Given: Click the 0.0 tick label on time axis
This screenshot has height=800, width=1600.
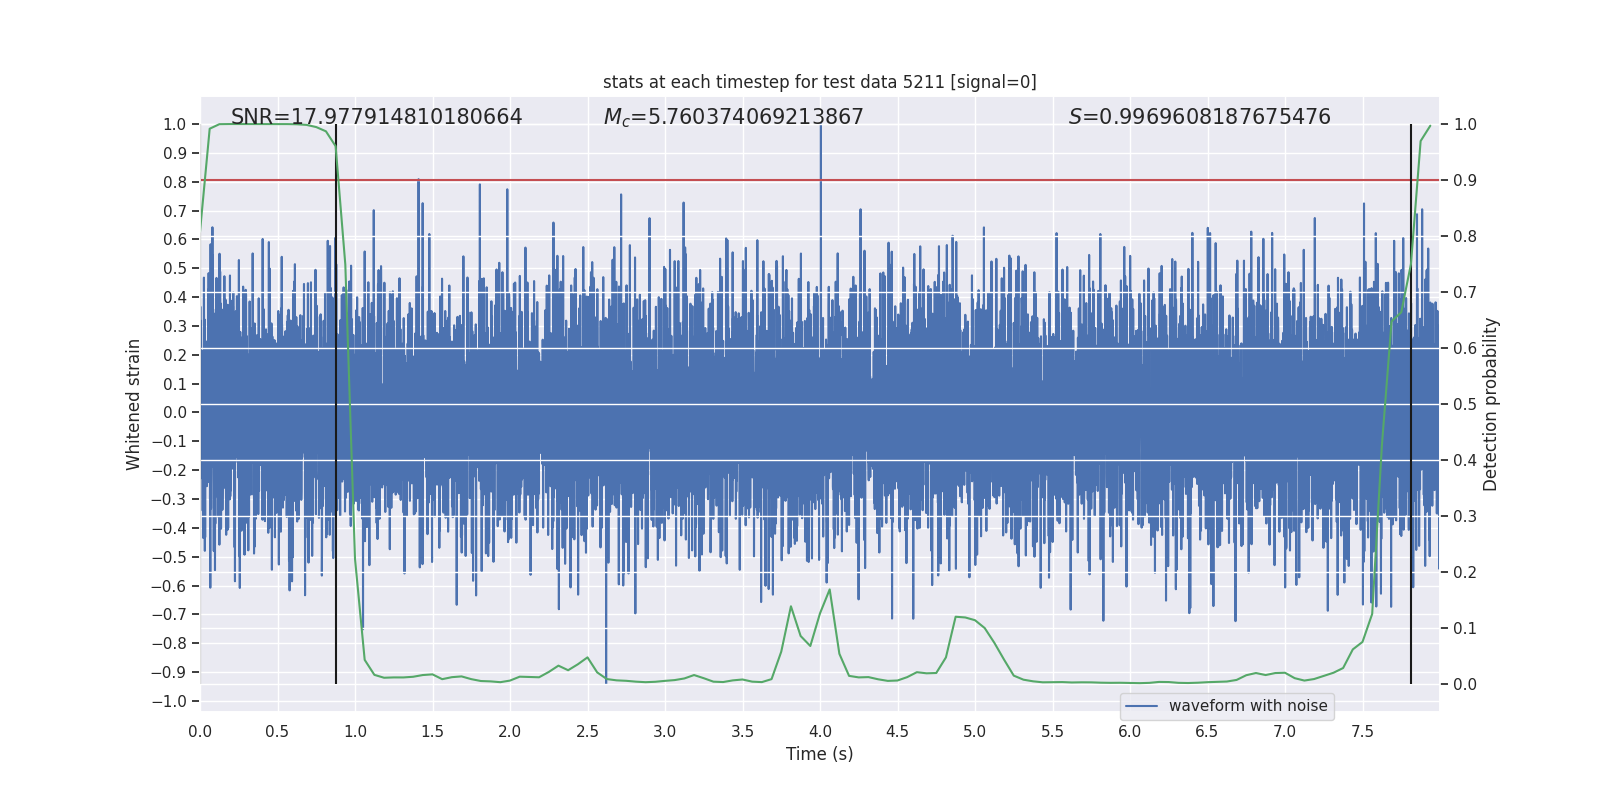Looking at the screenshot, I should 200,731.
